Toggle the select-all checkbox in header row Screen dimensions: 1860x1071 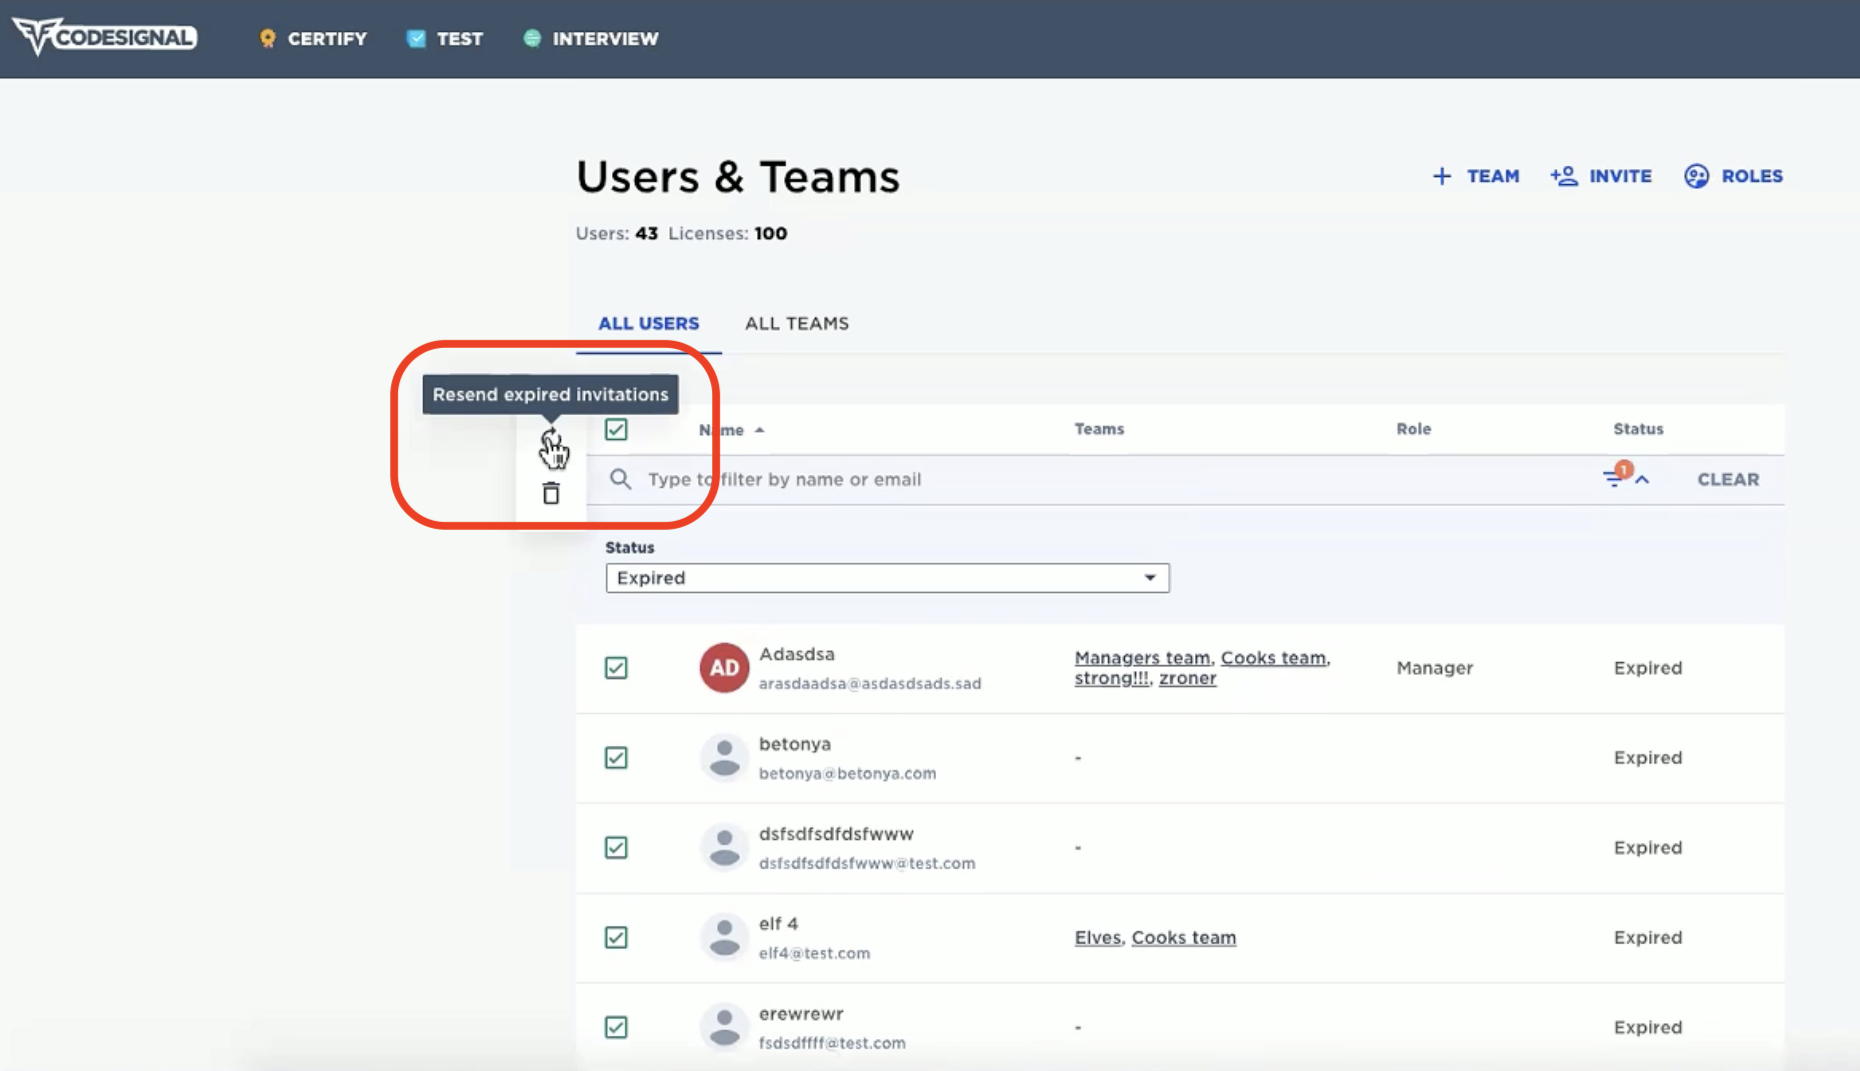616,429
